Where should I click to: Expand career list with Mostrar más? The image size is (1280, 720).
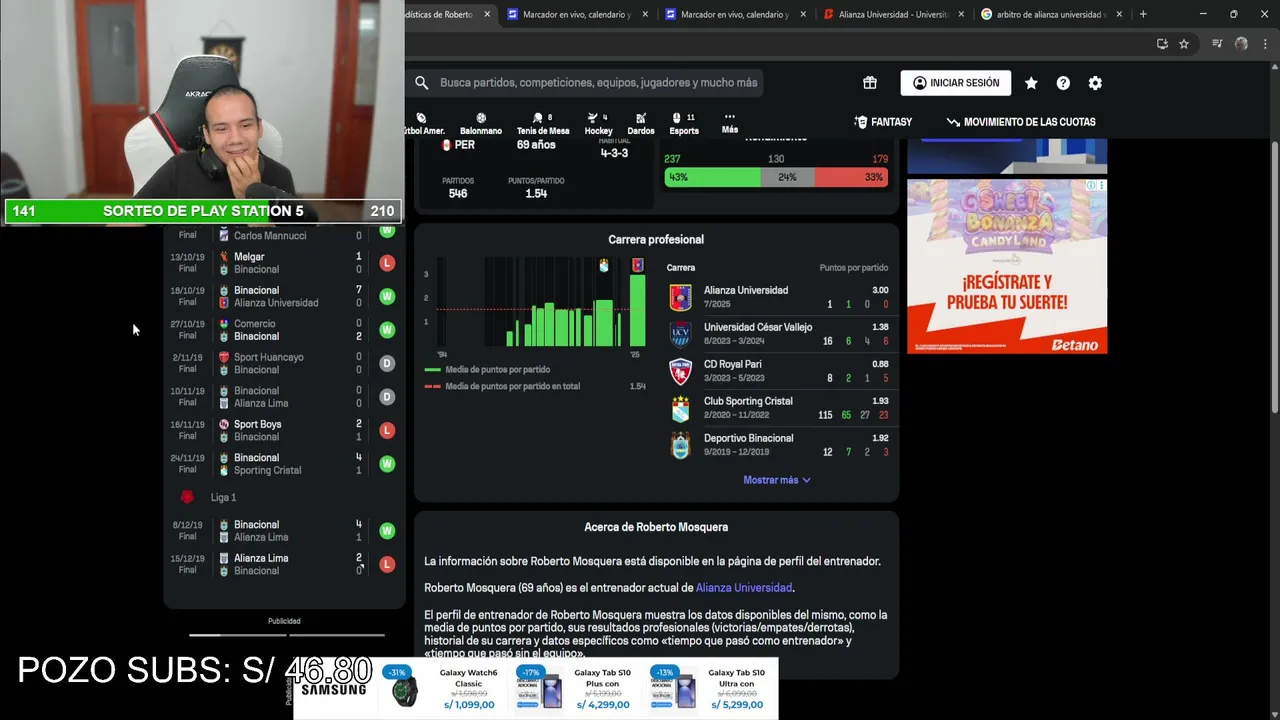click(777, 480)
